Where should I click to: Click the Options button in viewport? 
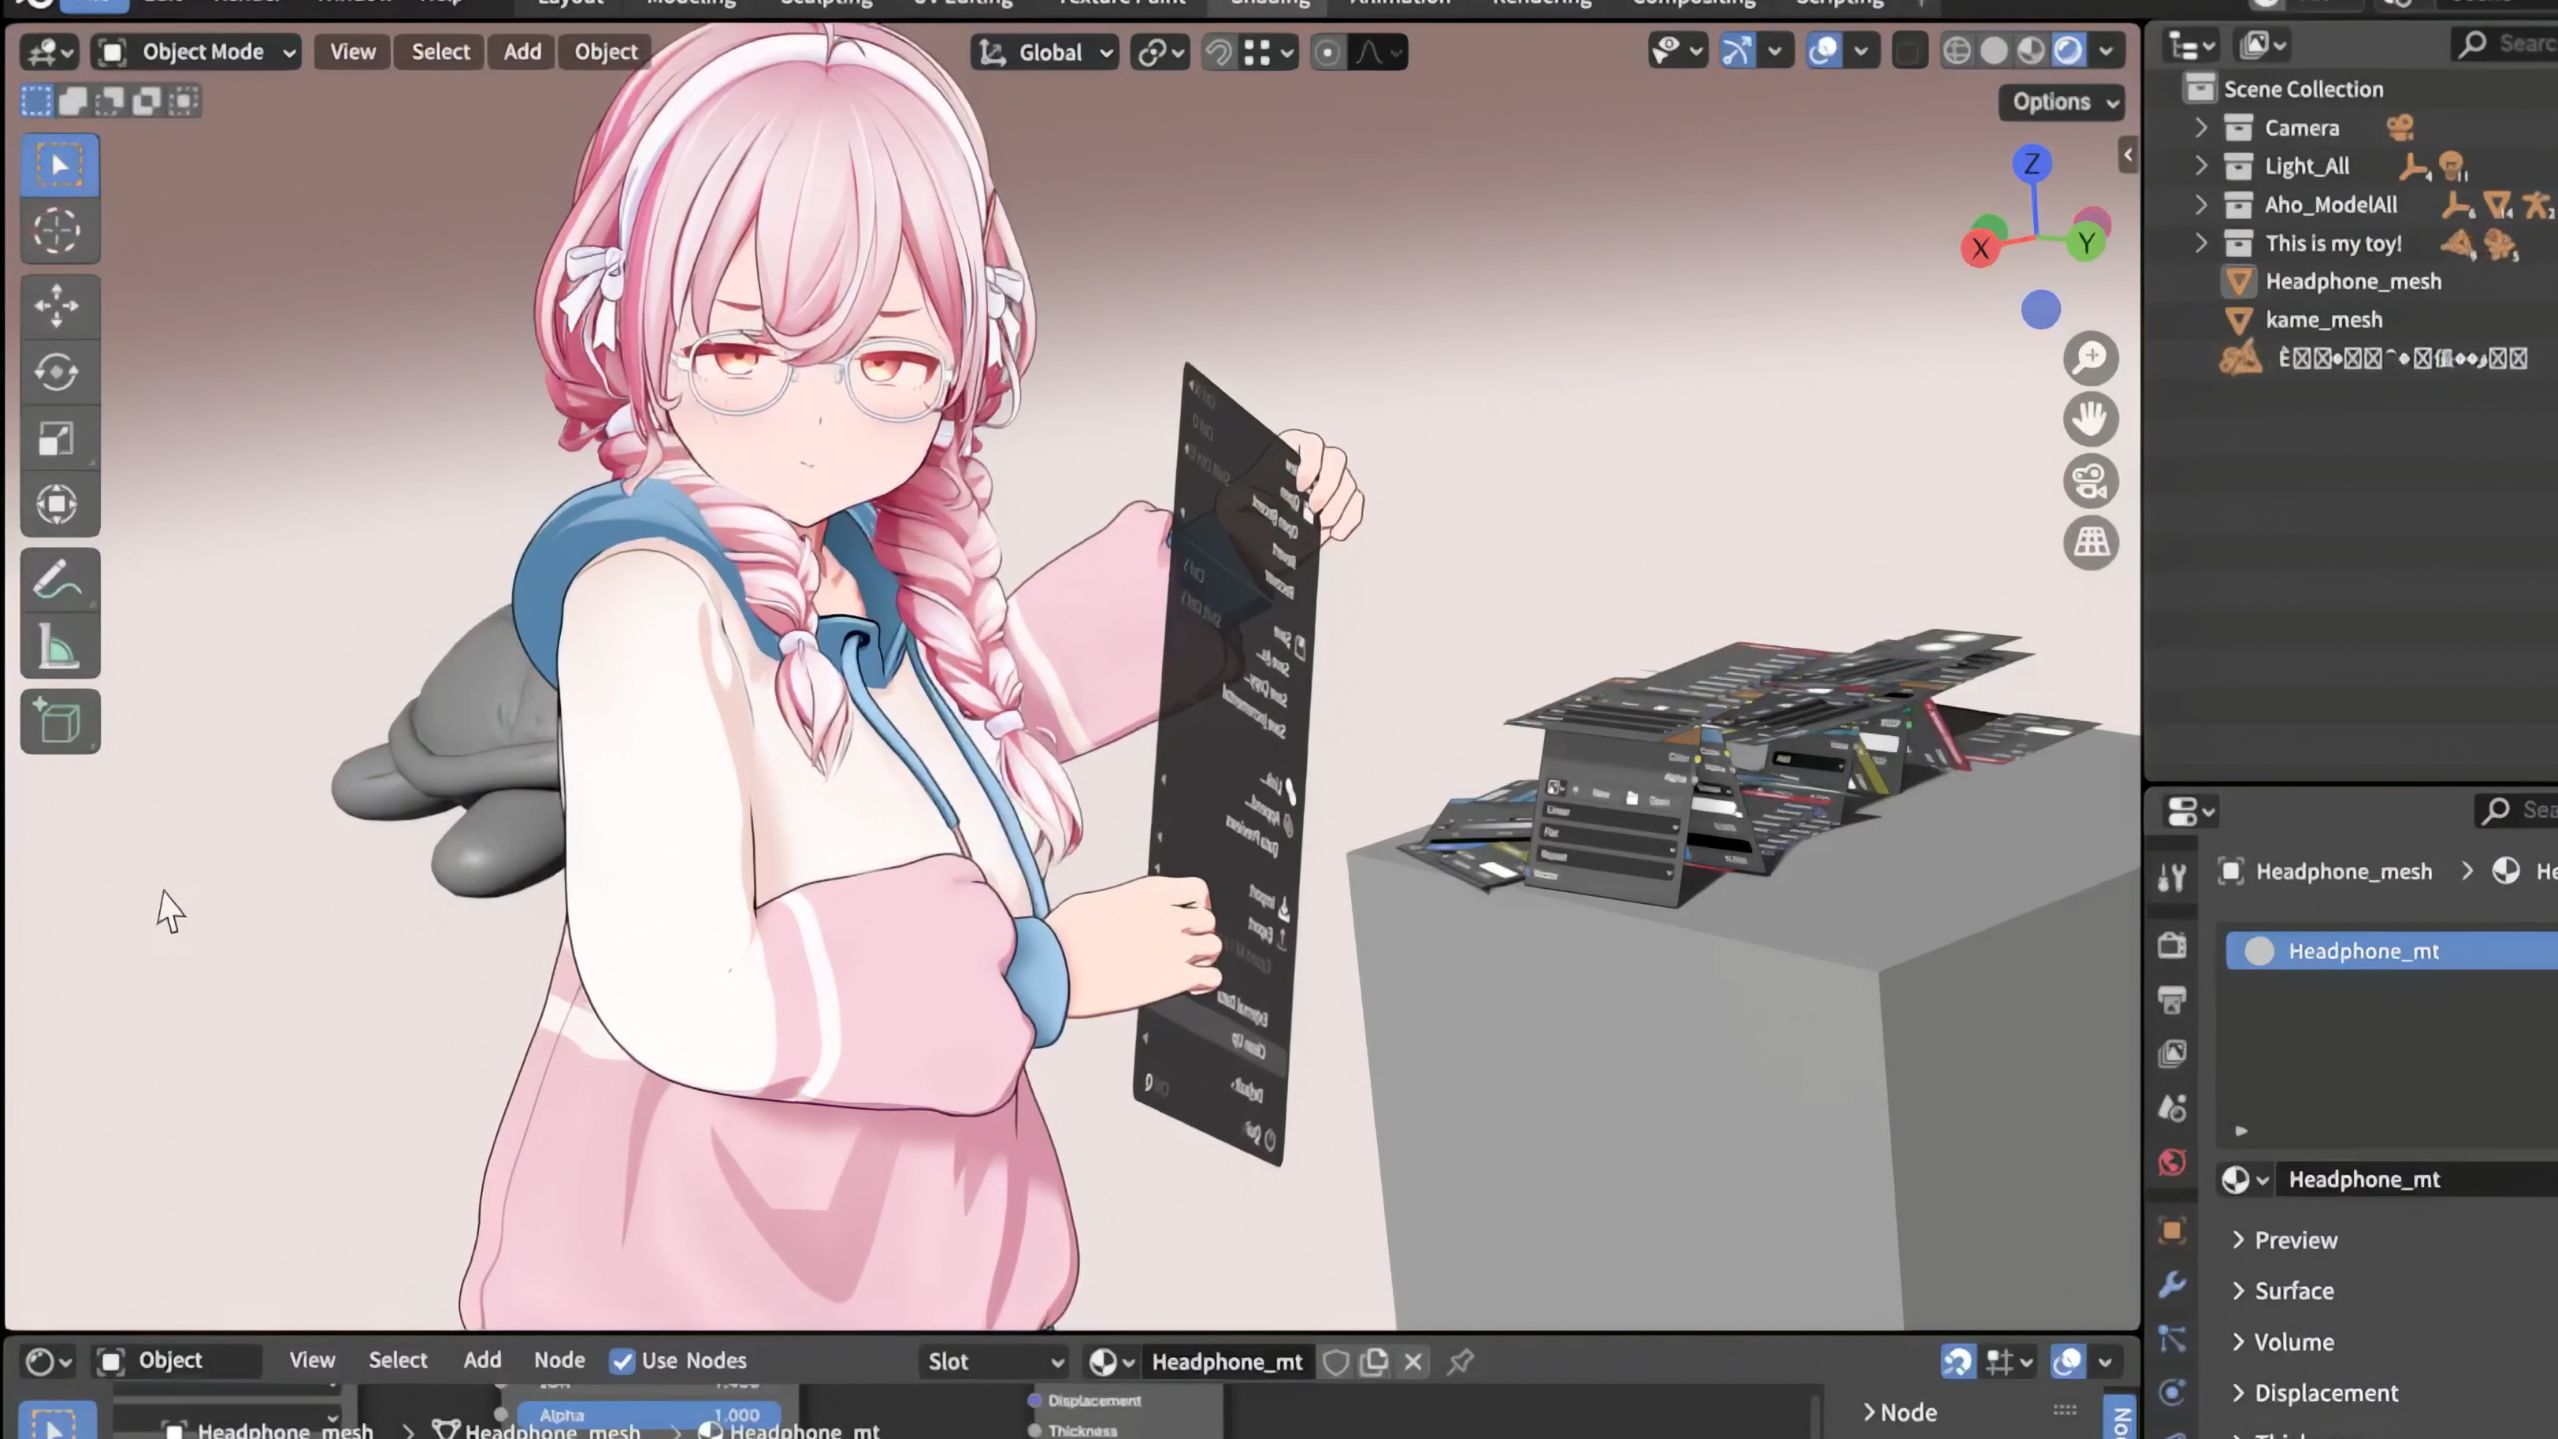tap(2061, 102)
